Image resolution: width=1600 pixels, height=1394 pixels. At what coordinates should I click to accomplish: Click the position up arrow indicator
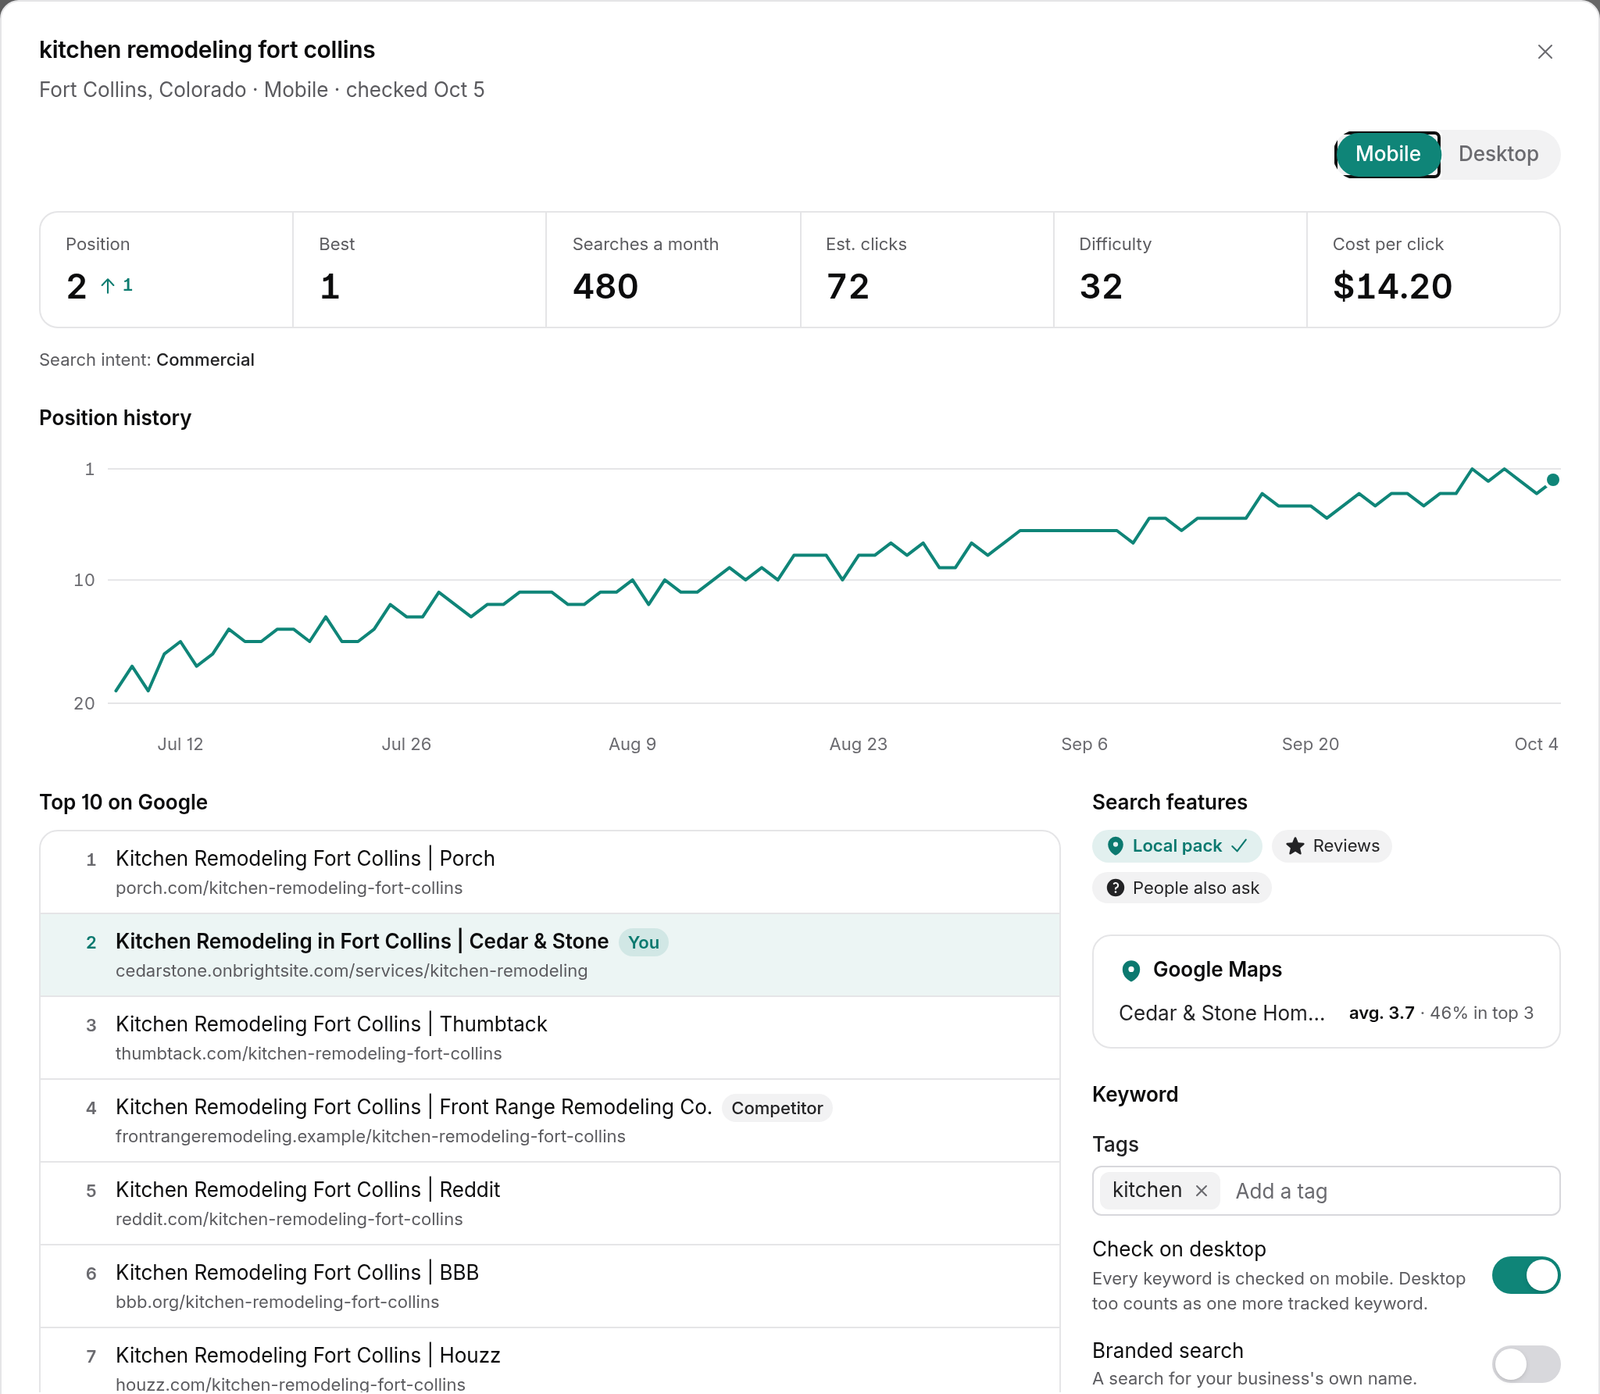pyautogui.click(x=108, y=286)
